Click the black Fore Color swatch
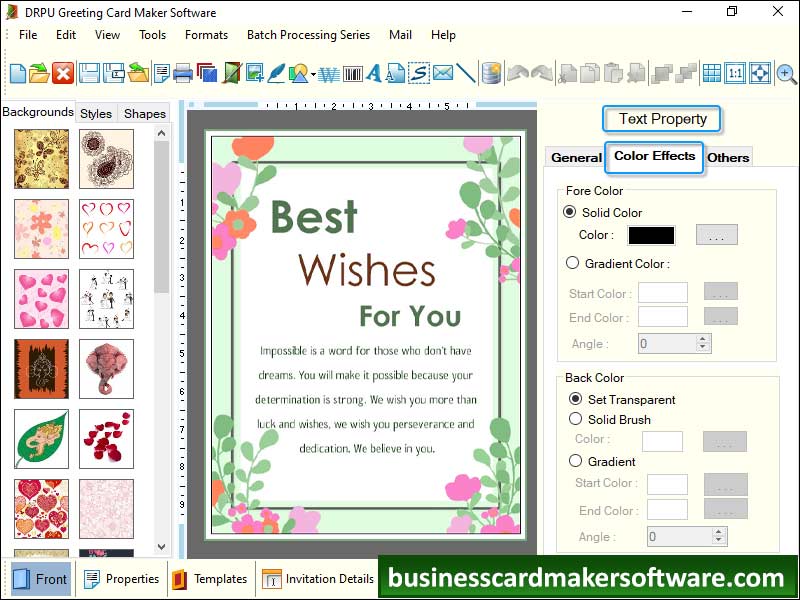The image size is (800, 600). click(x=651, y=235)
